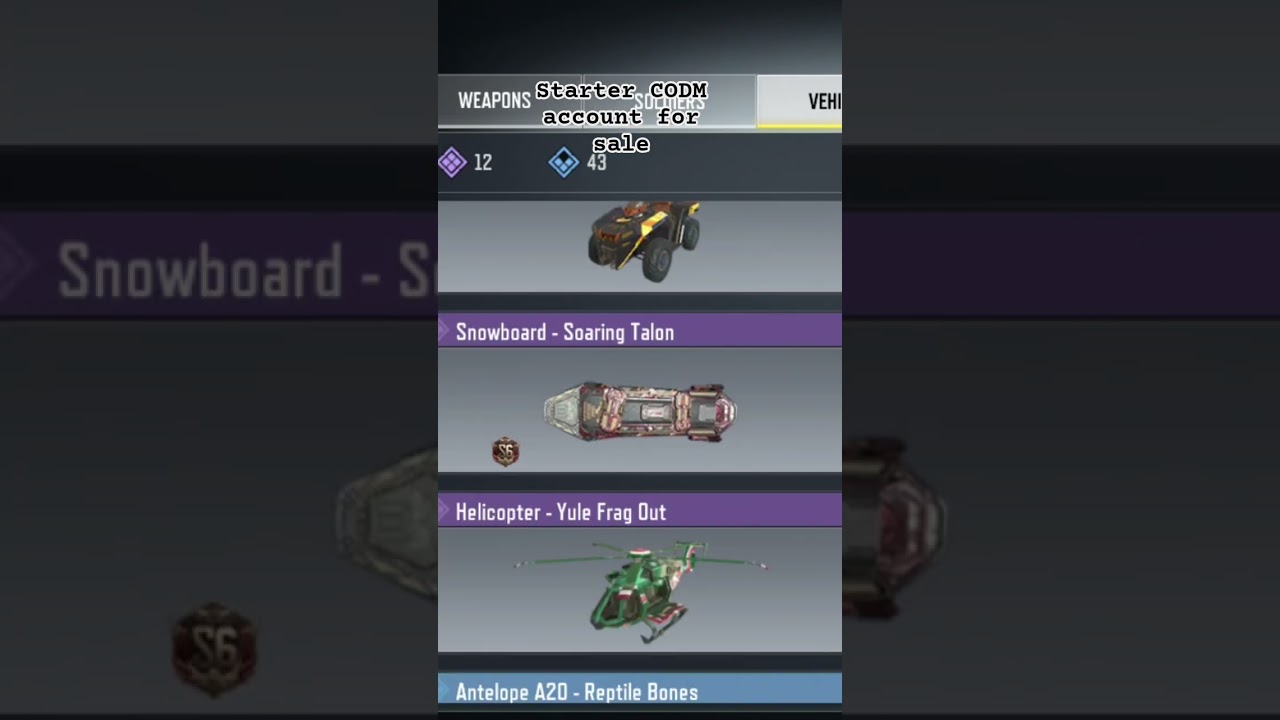
Task: Click the blurred Snowboard text in left background
Action: 200,271
